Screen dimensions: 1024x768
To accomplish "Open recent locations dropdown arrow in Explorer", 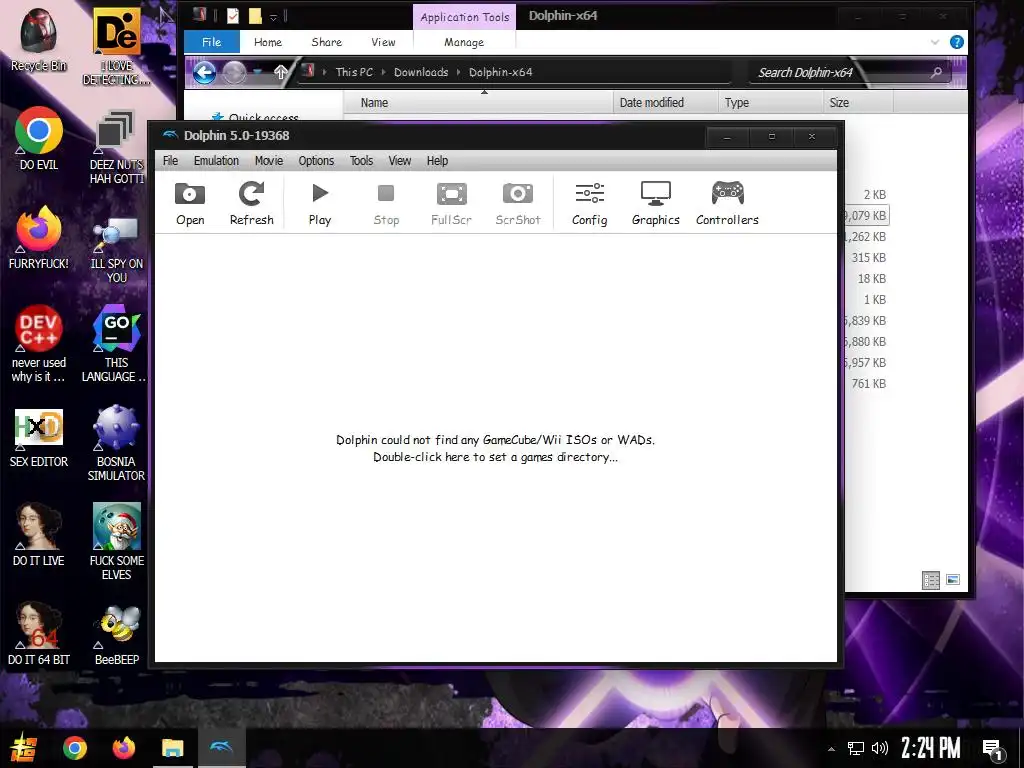I will pyautogui.click(x=258, y=72).
